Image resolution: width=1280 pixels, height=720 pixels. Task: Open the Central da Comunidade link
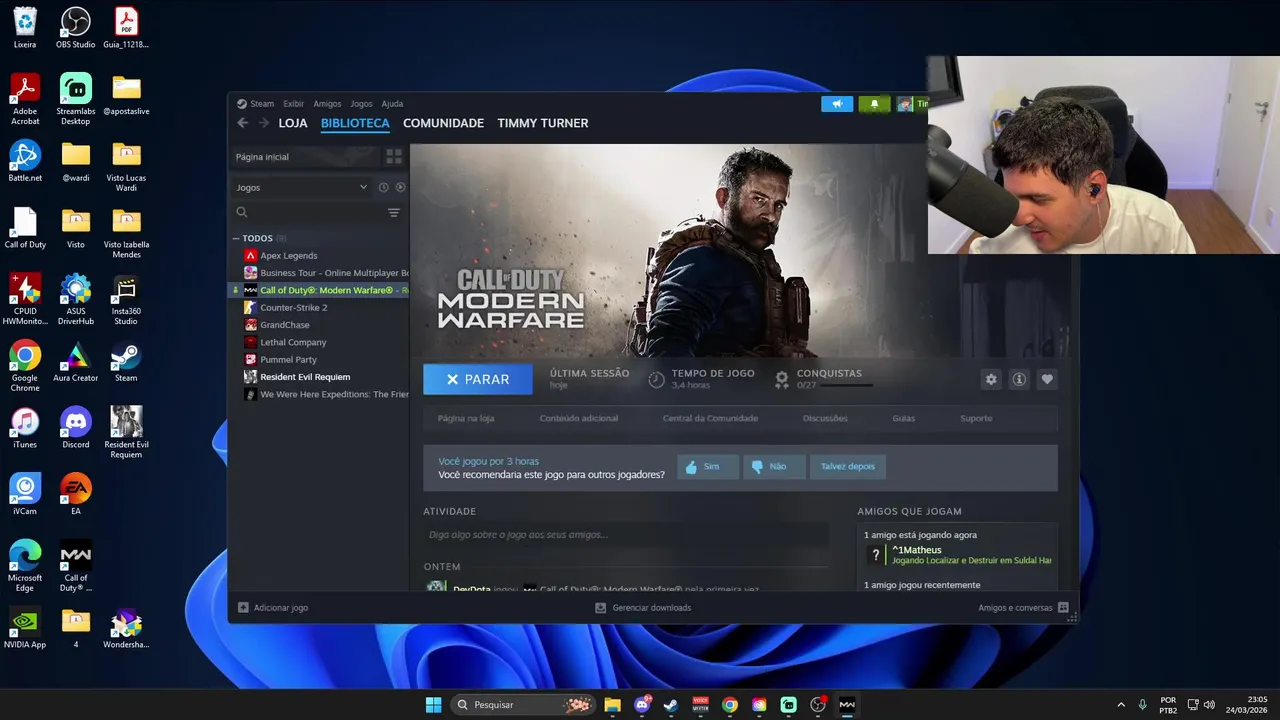point(710,418)
